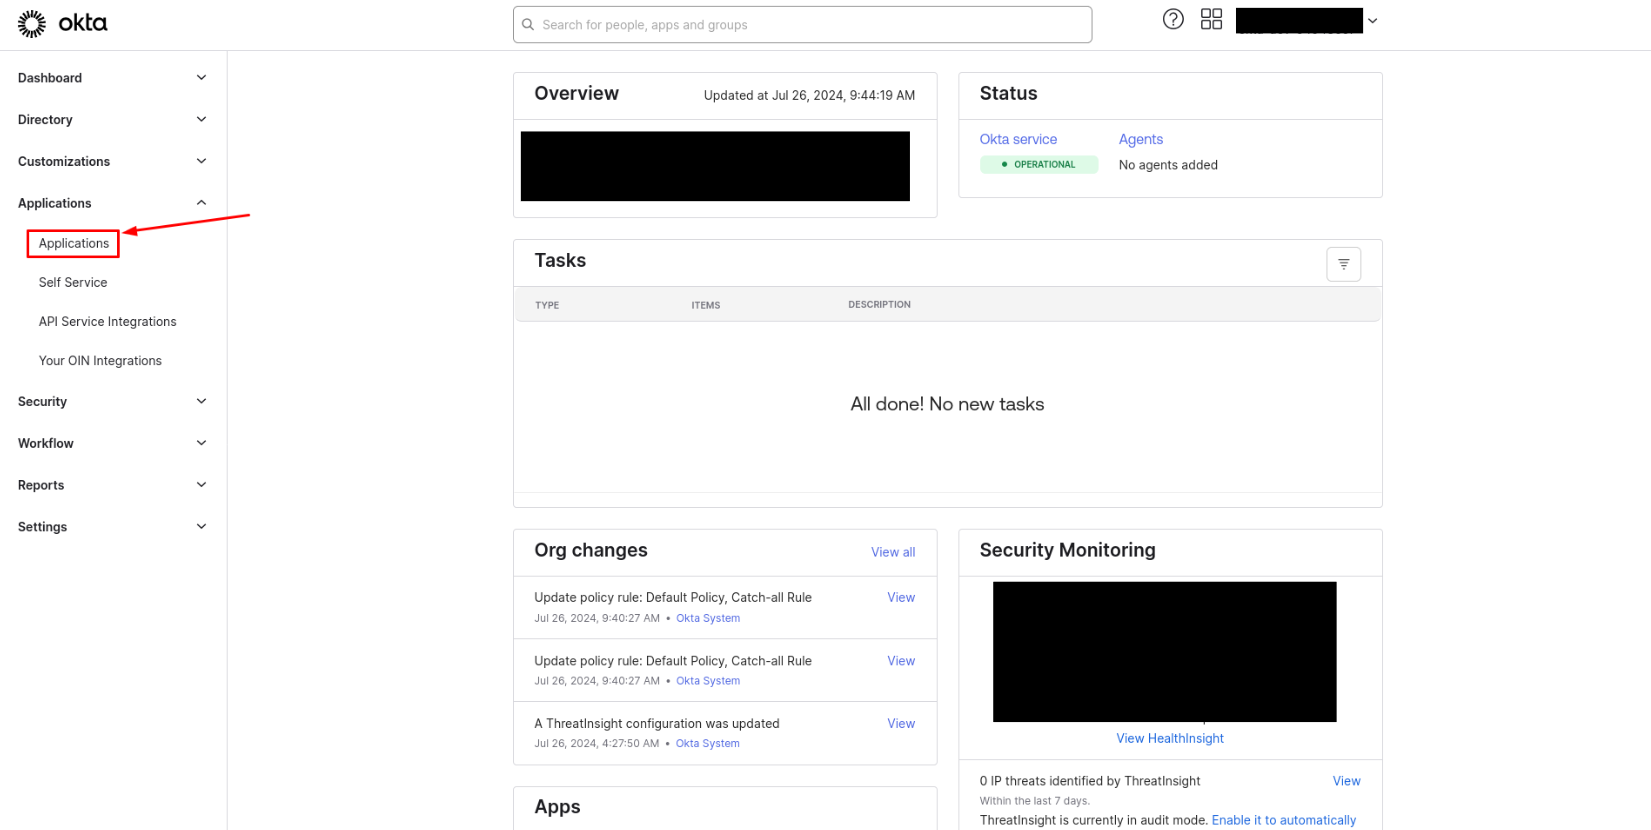Select Self Service in sidebar
The width and height of the screenshot is (1651, 830).
73,283
